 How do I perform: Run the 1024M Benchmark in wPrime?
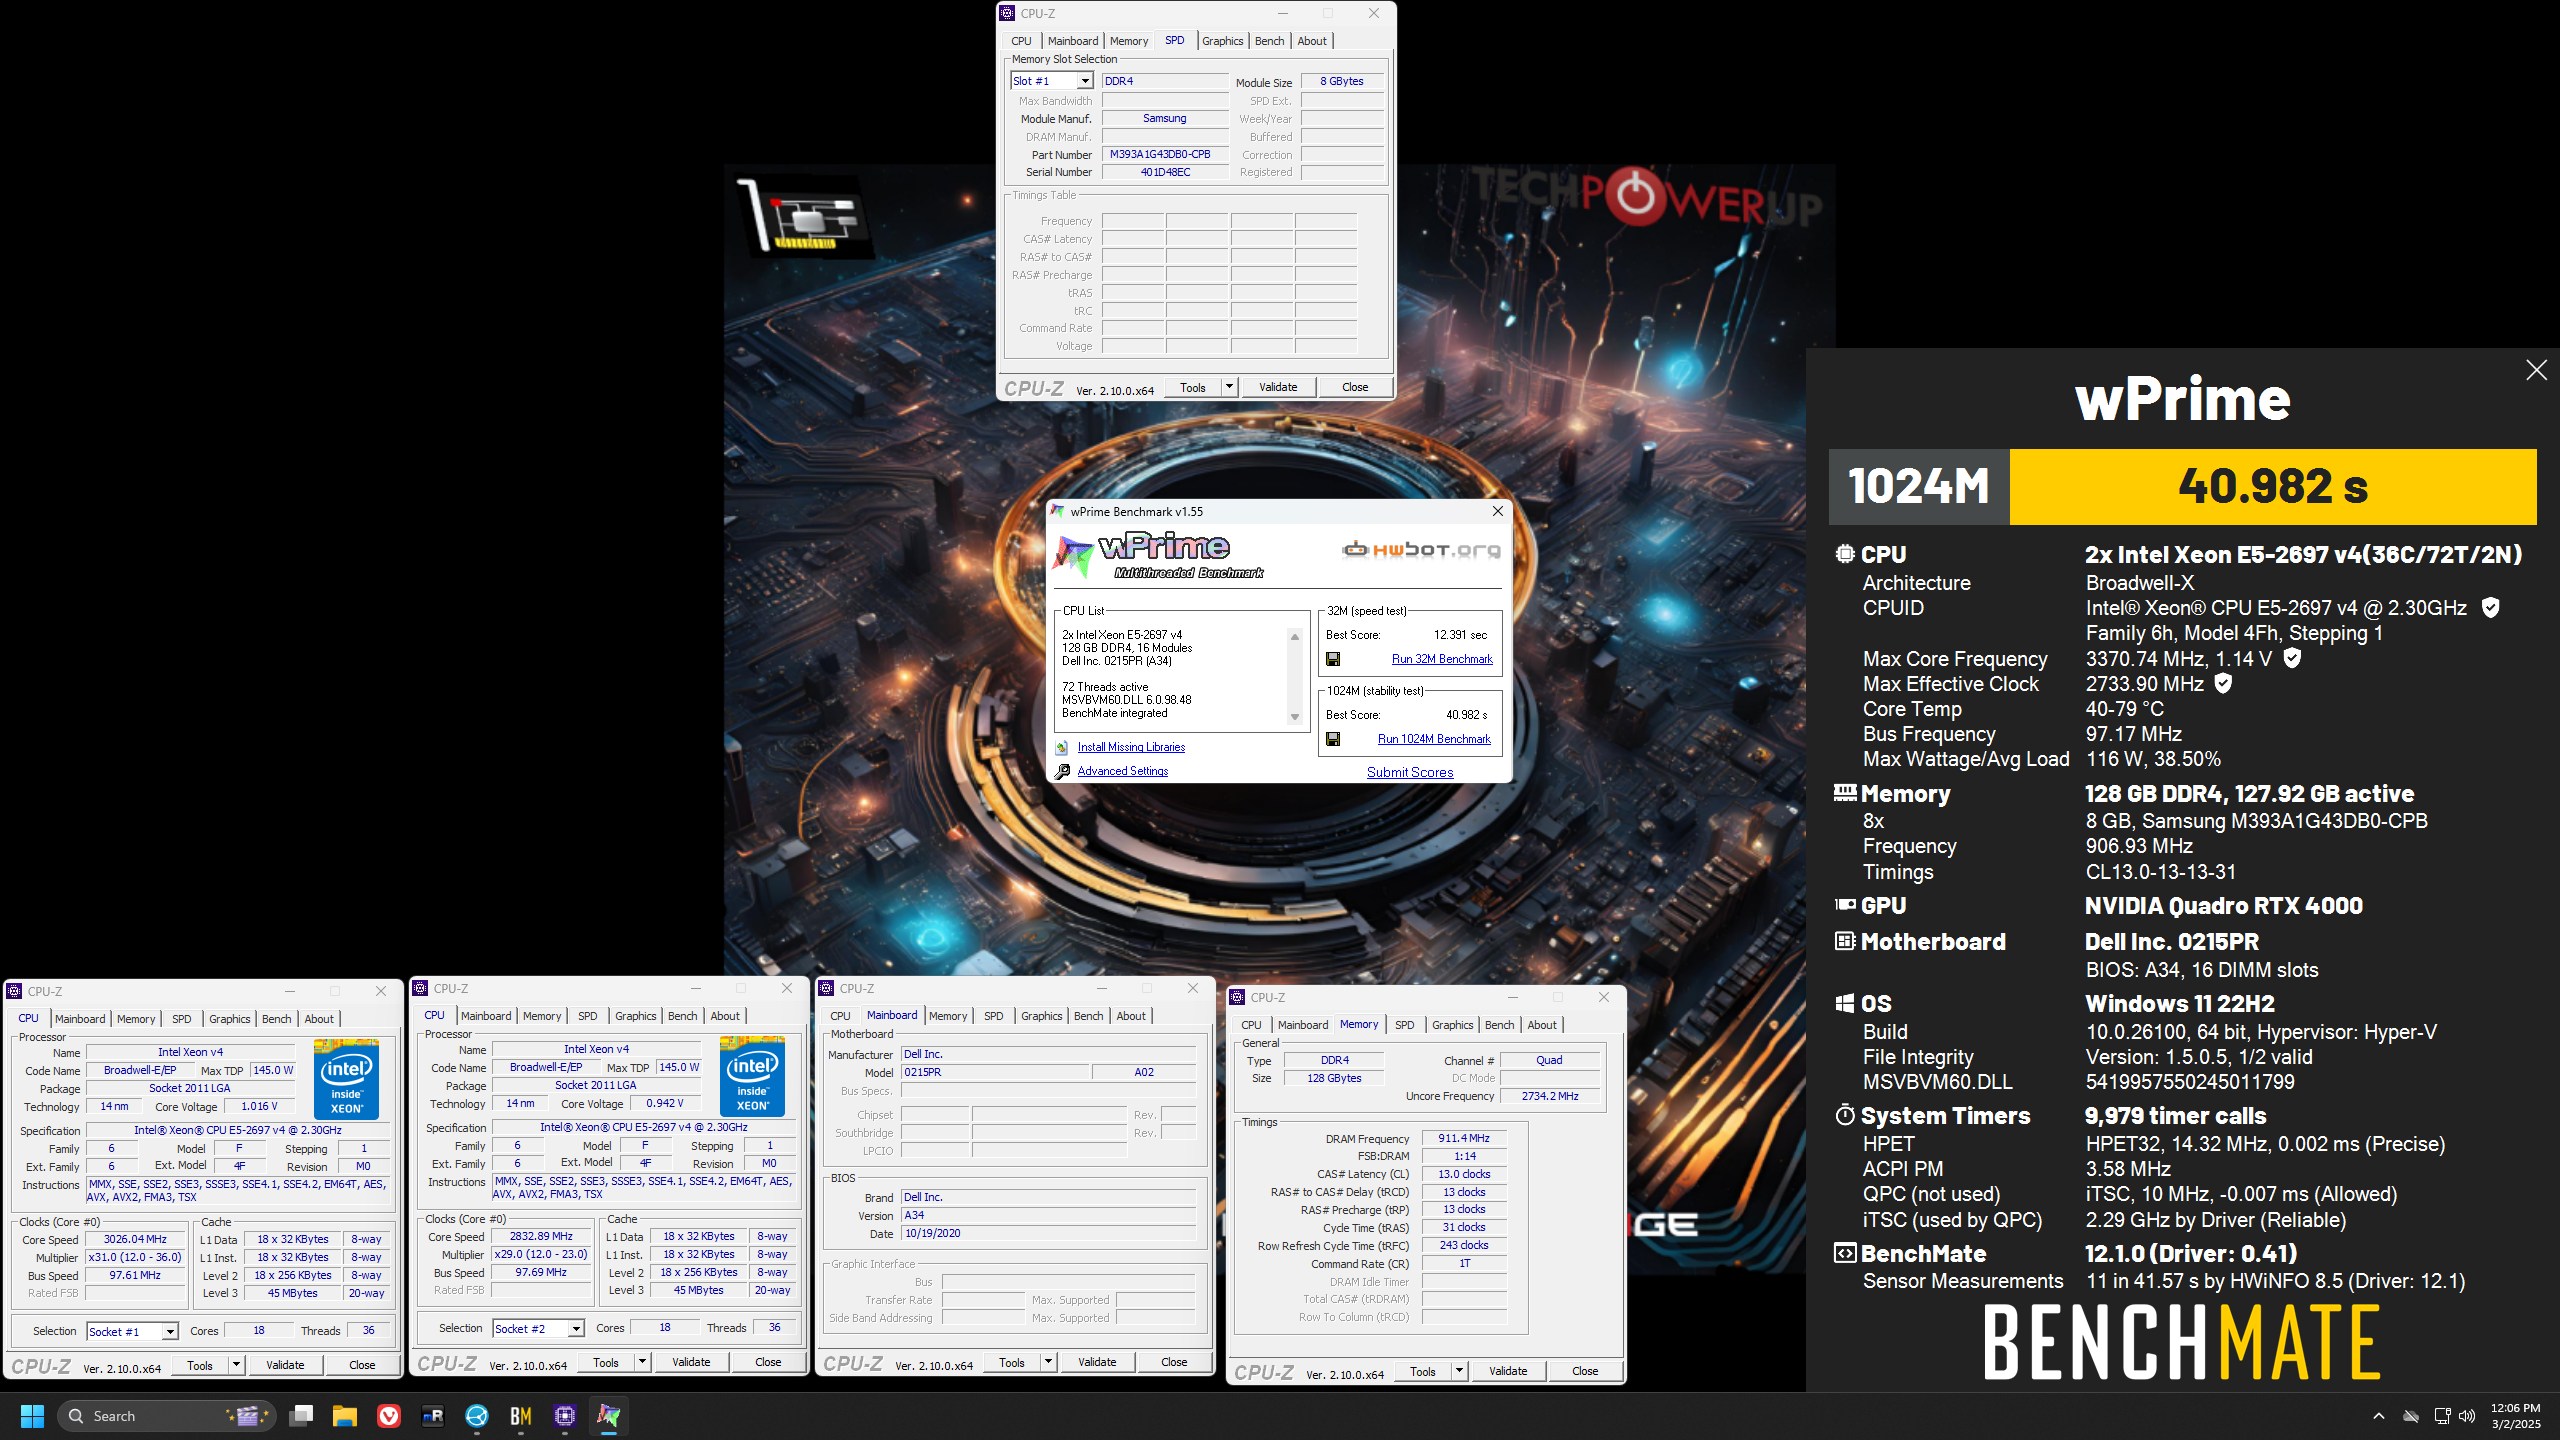pyautogui.click(x=1434, y=739)
